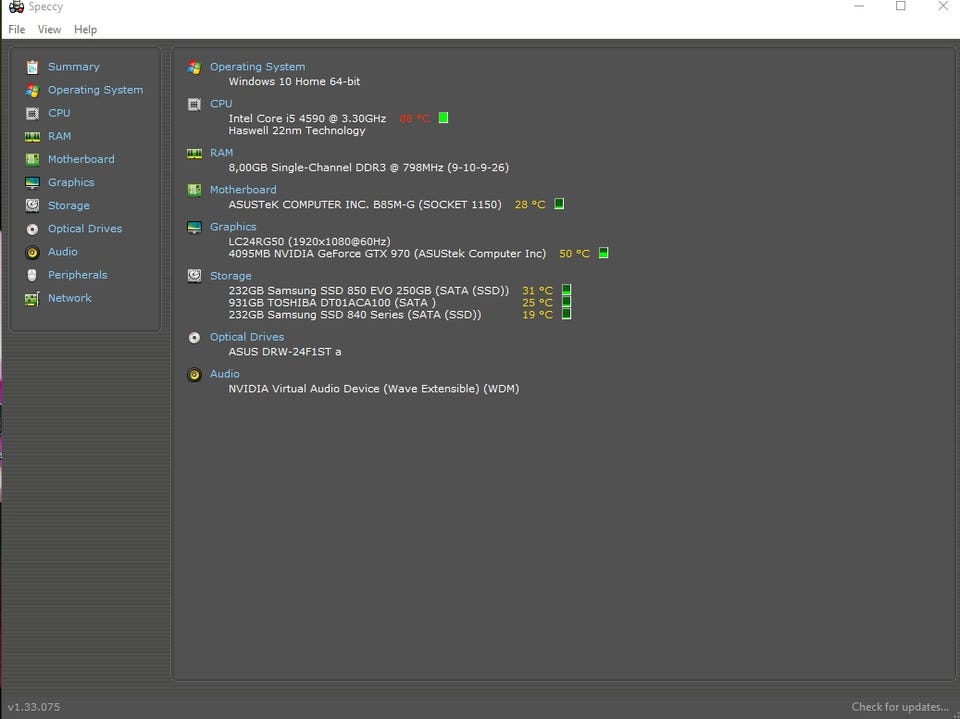Click the Motherboard icon in summary panel

(194, 190)
